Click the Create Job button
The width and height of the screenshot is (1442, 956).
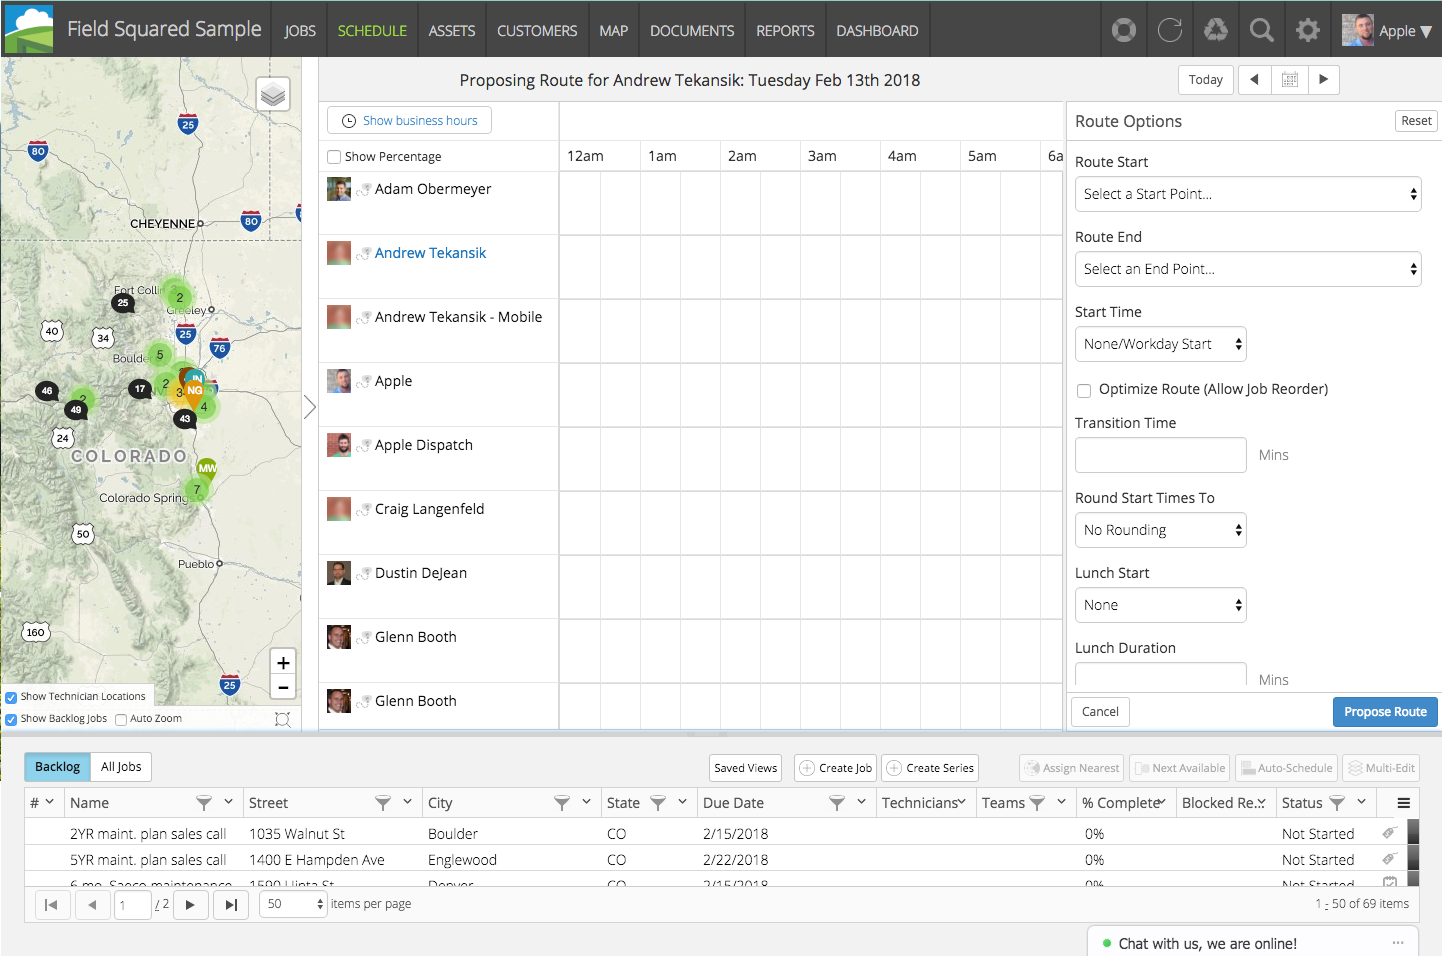[835, 768]
